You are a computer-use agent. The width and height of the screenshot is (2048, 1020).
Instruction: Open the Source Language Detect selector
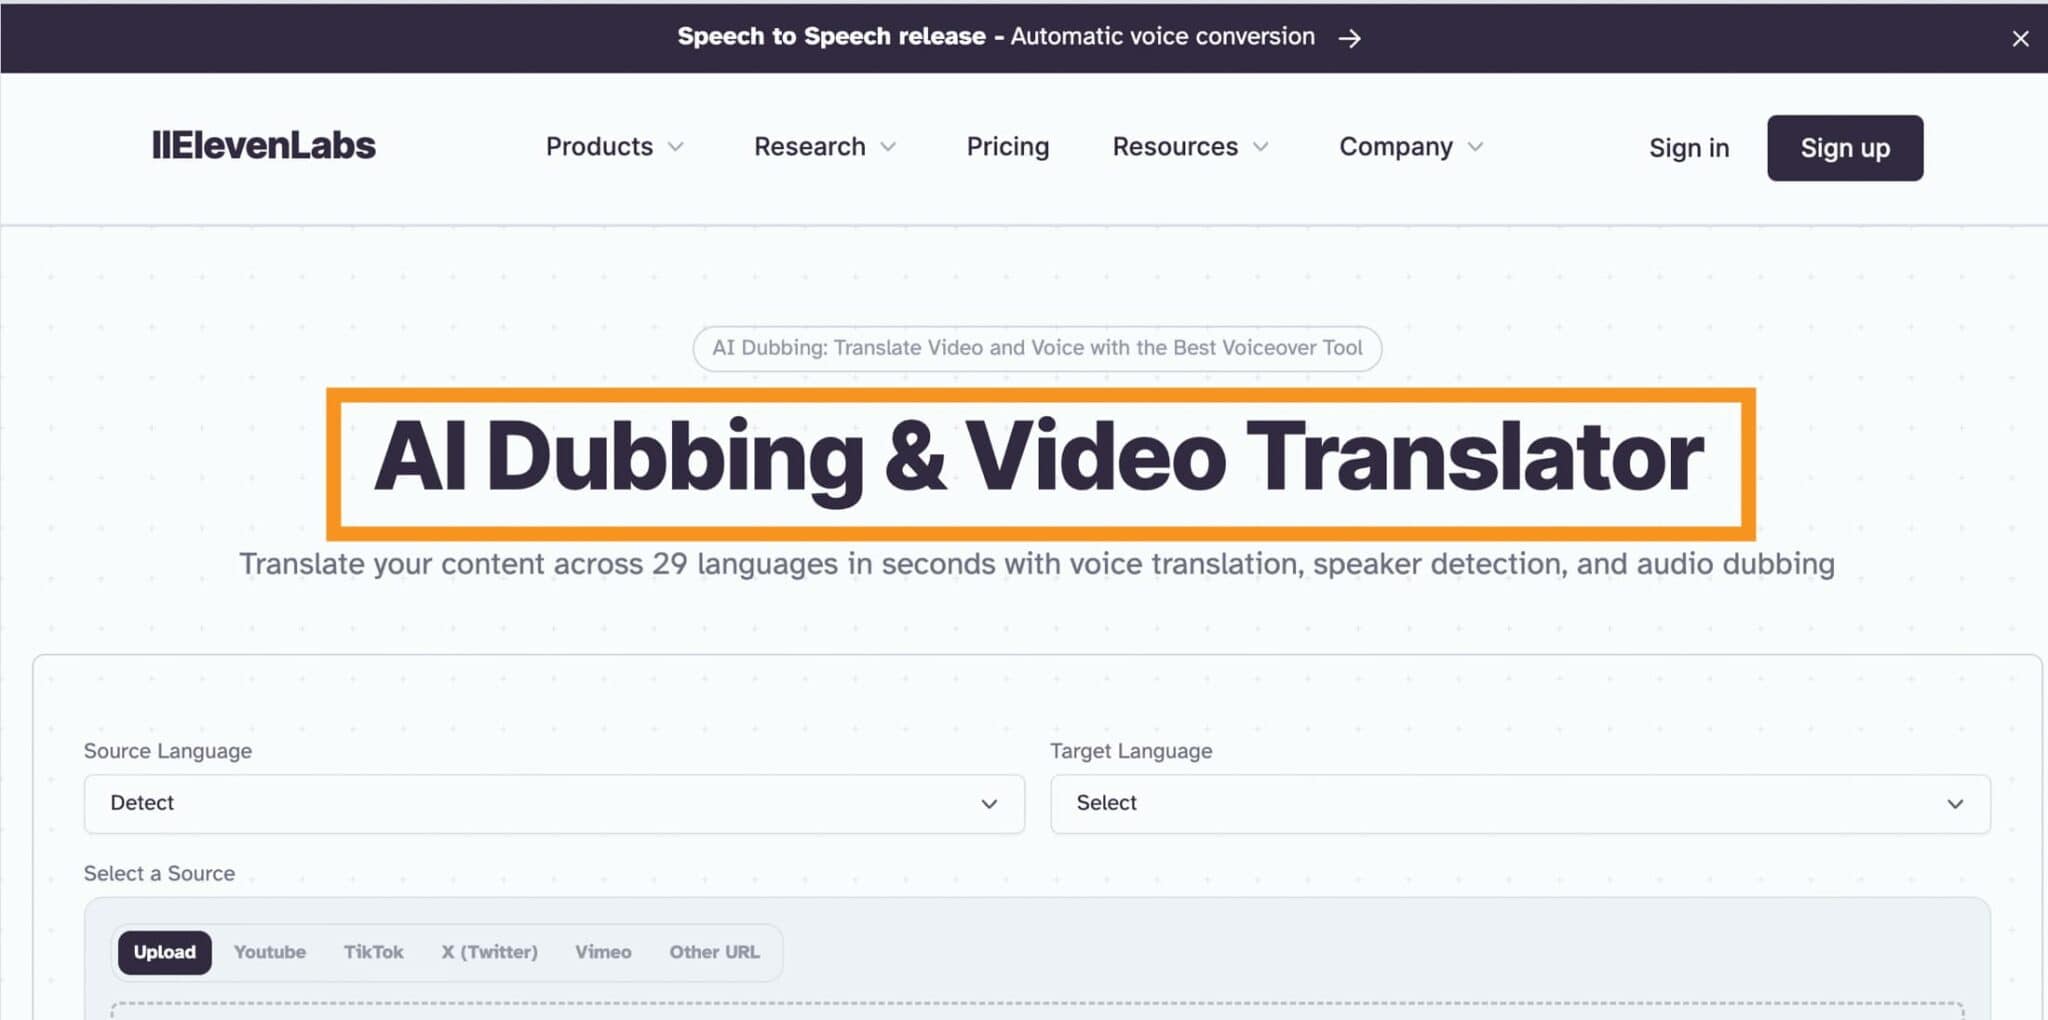554,803
